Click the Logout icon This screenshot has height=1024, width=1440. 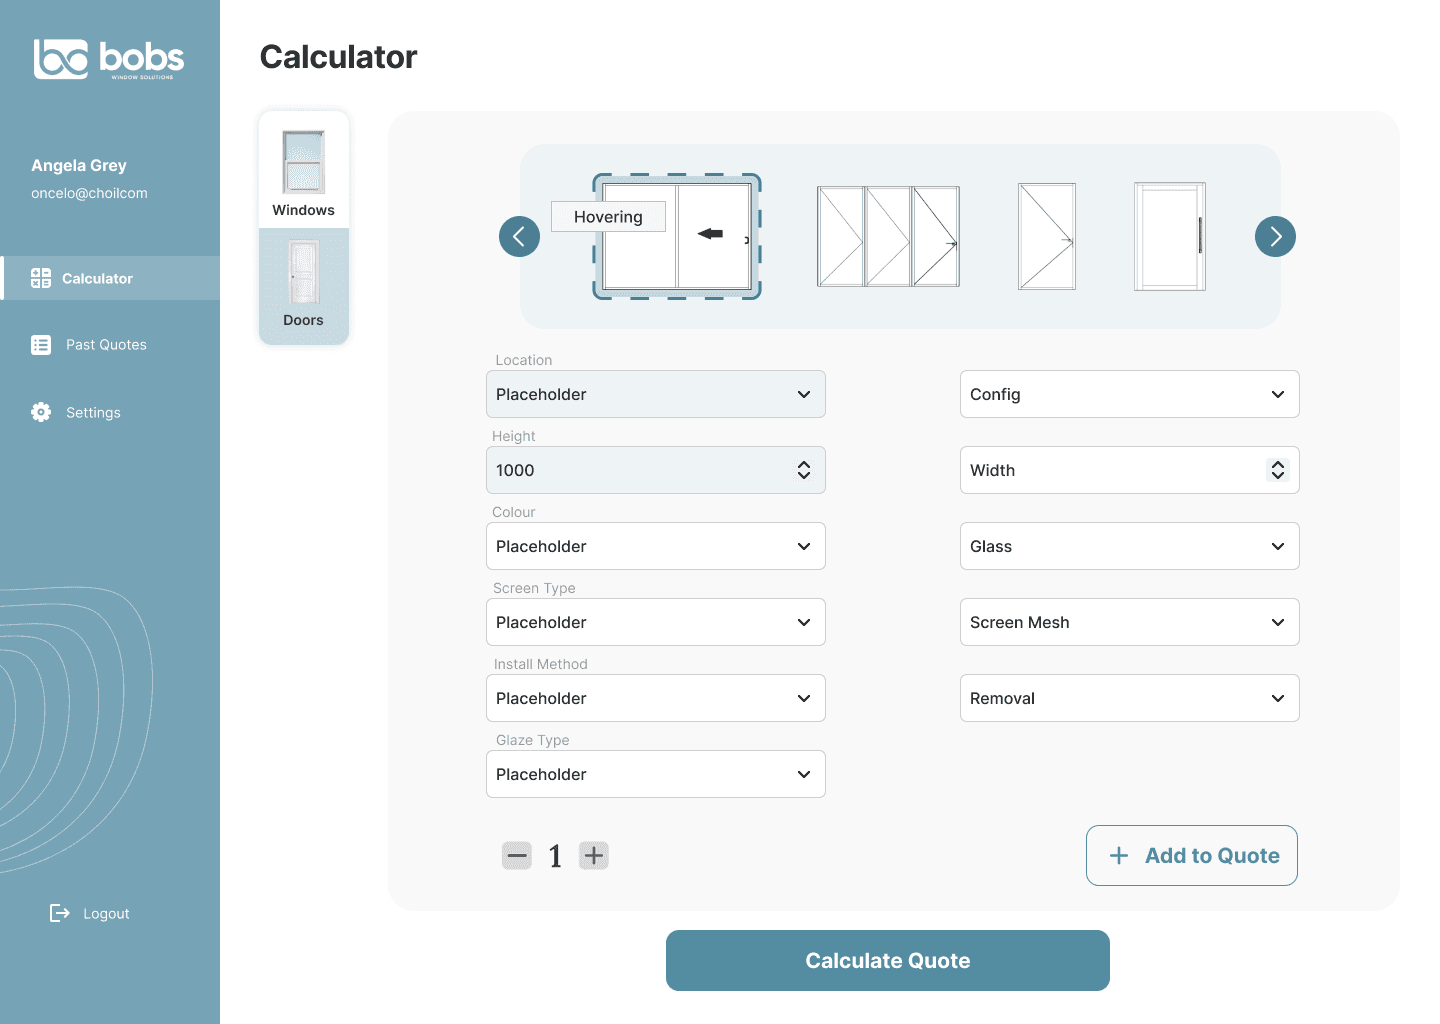pos(60,913)
